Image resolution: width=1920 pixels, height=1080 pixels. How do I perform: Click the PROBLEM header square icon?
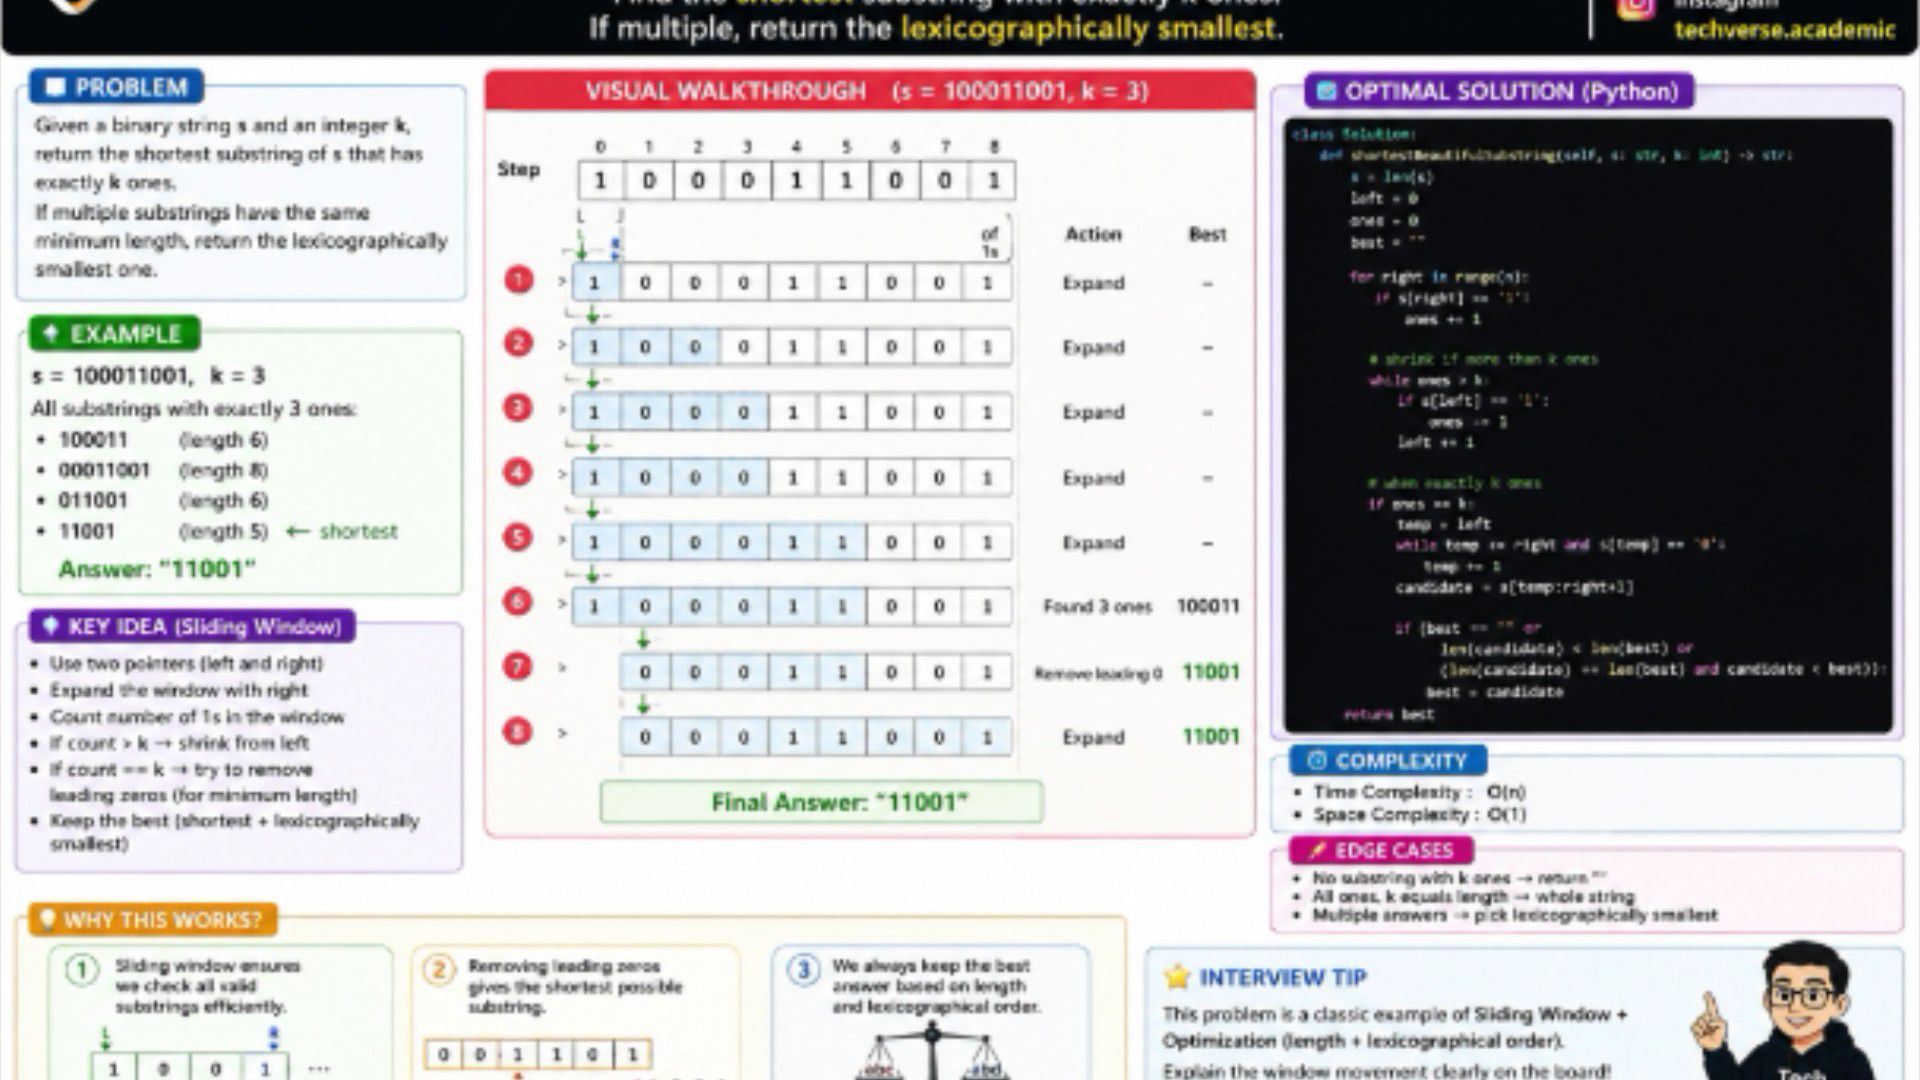56,87
